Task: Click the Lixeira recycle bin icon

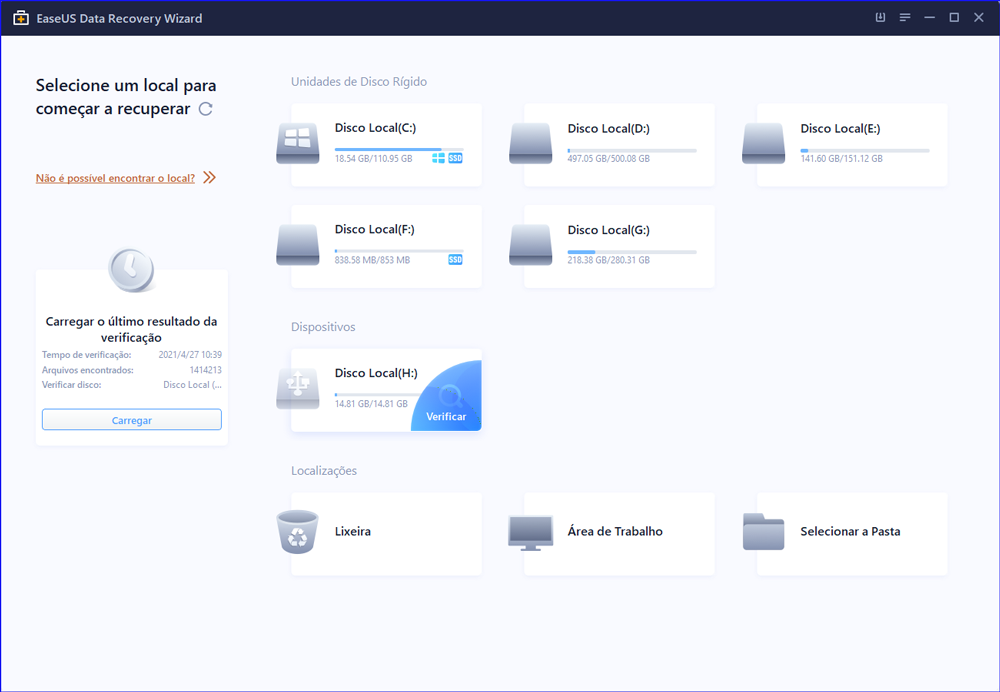Action: pyautogui.click(x=298, y=531)
